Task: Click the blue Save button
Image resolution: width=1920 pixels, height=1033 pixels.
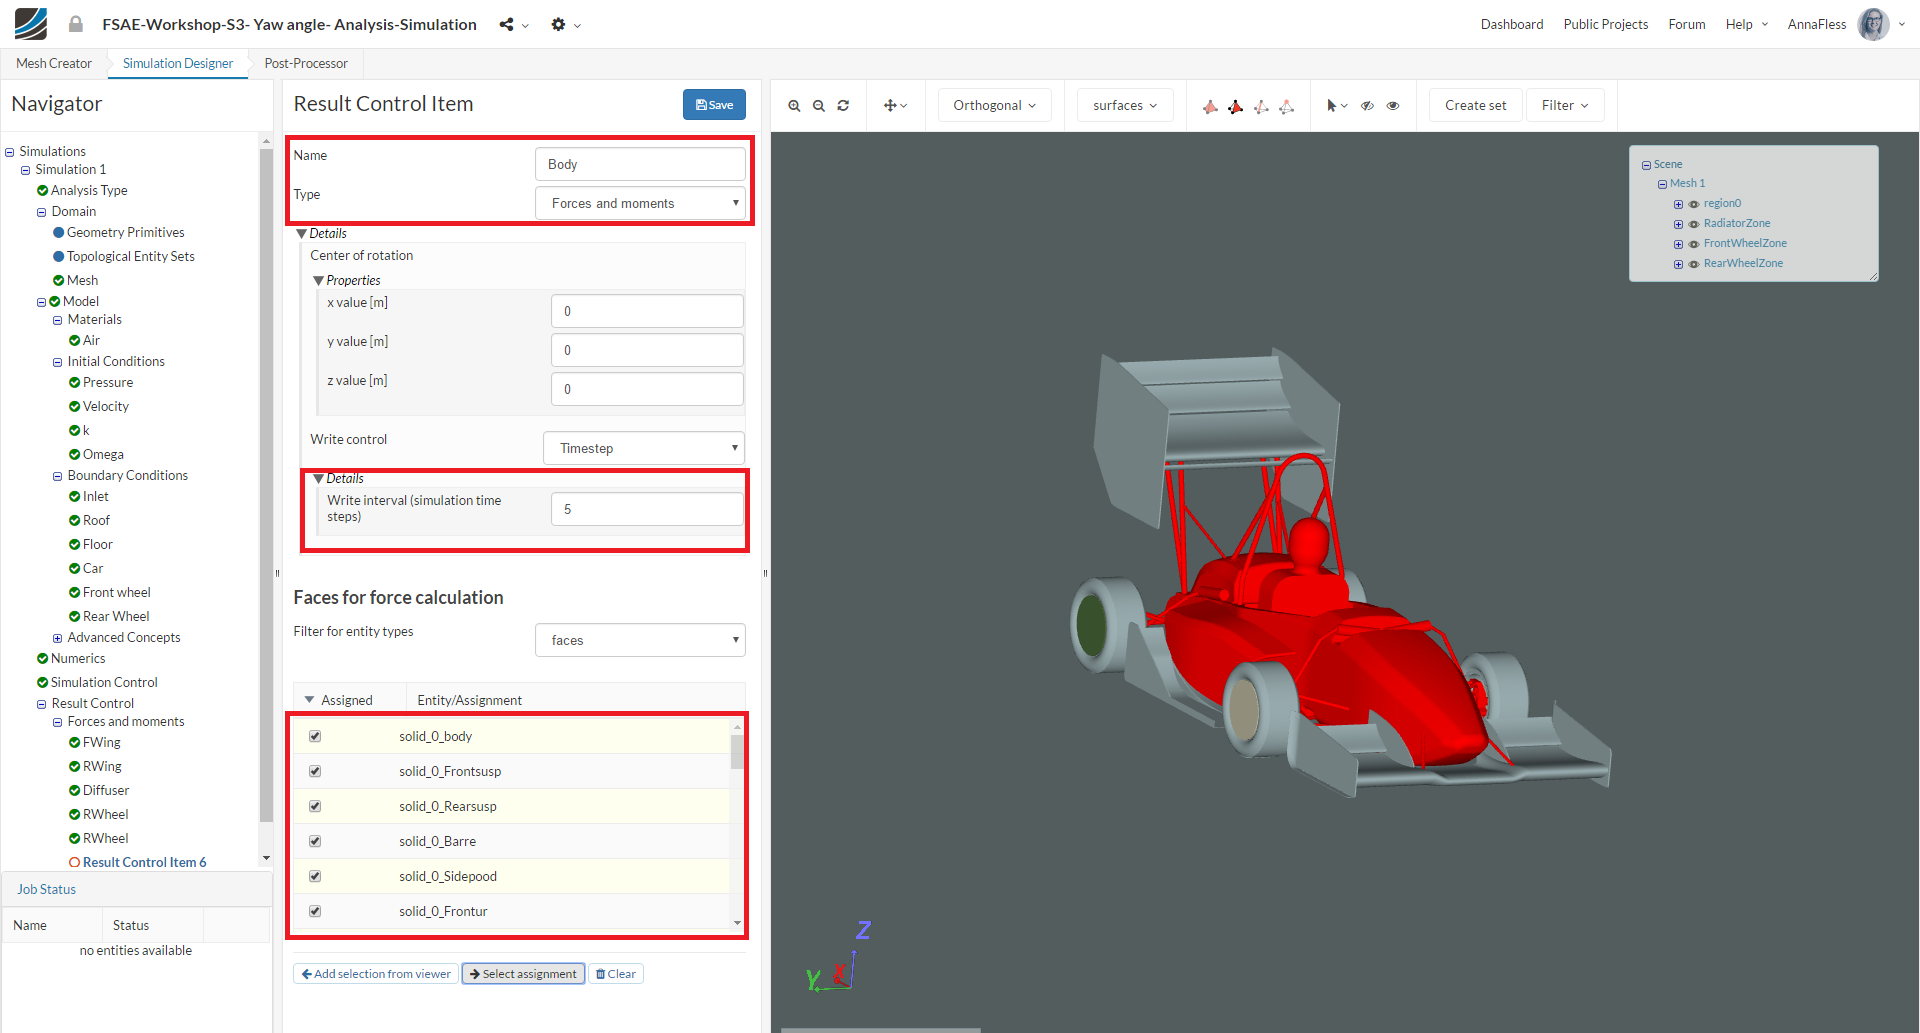Action: point(714,105)
